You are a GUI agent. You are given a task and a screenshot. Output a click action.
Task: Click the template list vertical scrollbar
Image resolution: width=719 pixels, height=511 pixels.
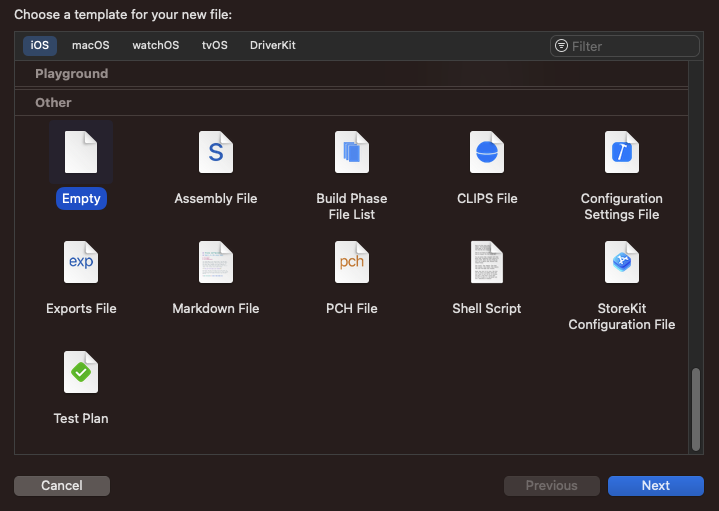pos(696,408)
